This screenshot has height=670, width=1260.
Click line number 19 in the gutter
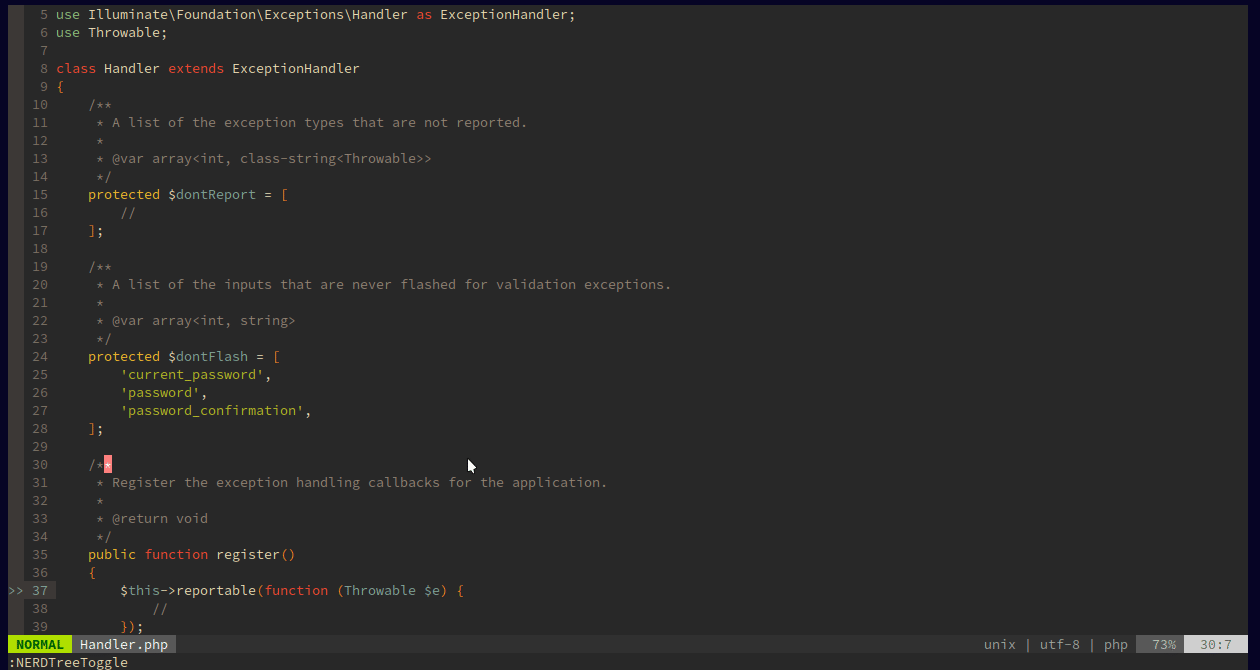(40, 267)
